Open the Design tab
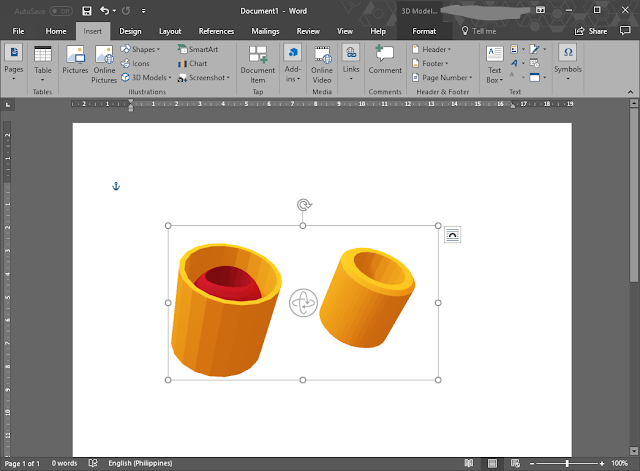The height and width of the screenshot is (471, 640). point(130,31)
